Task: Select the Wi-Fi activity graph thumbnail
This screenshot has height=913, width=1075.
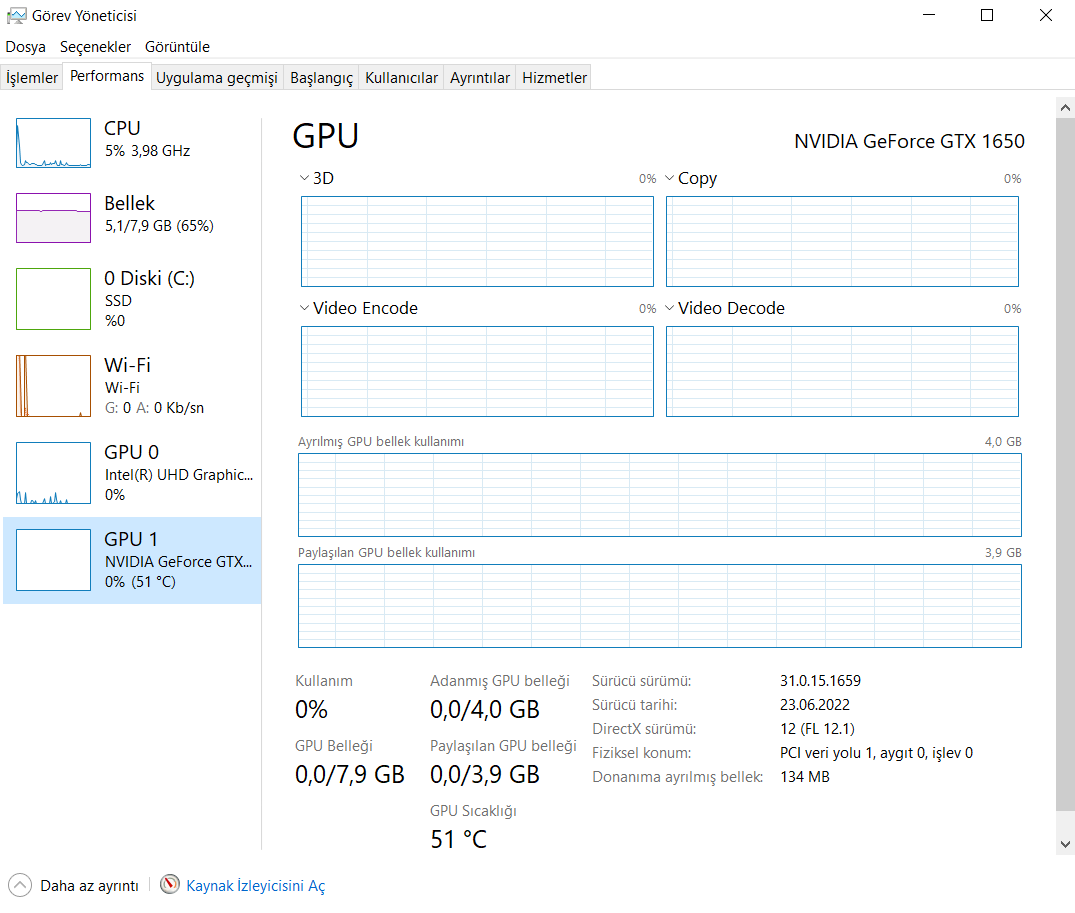Action: click(x=53, y=385)
